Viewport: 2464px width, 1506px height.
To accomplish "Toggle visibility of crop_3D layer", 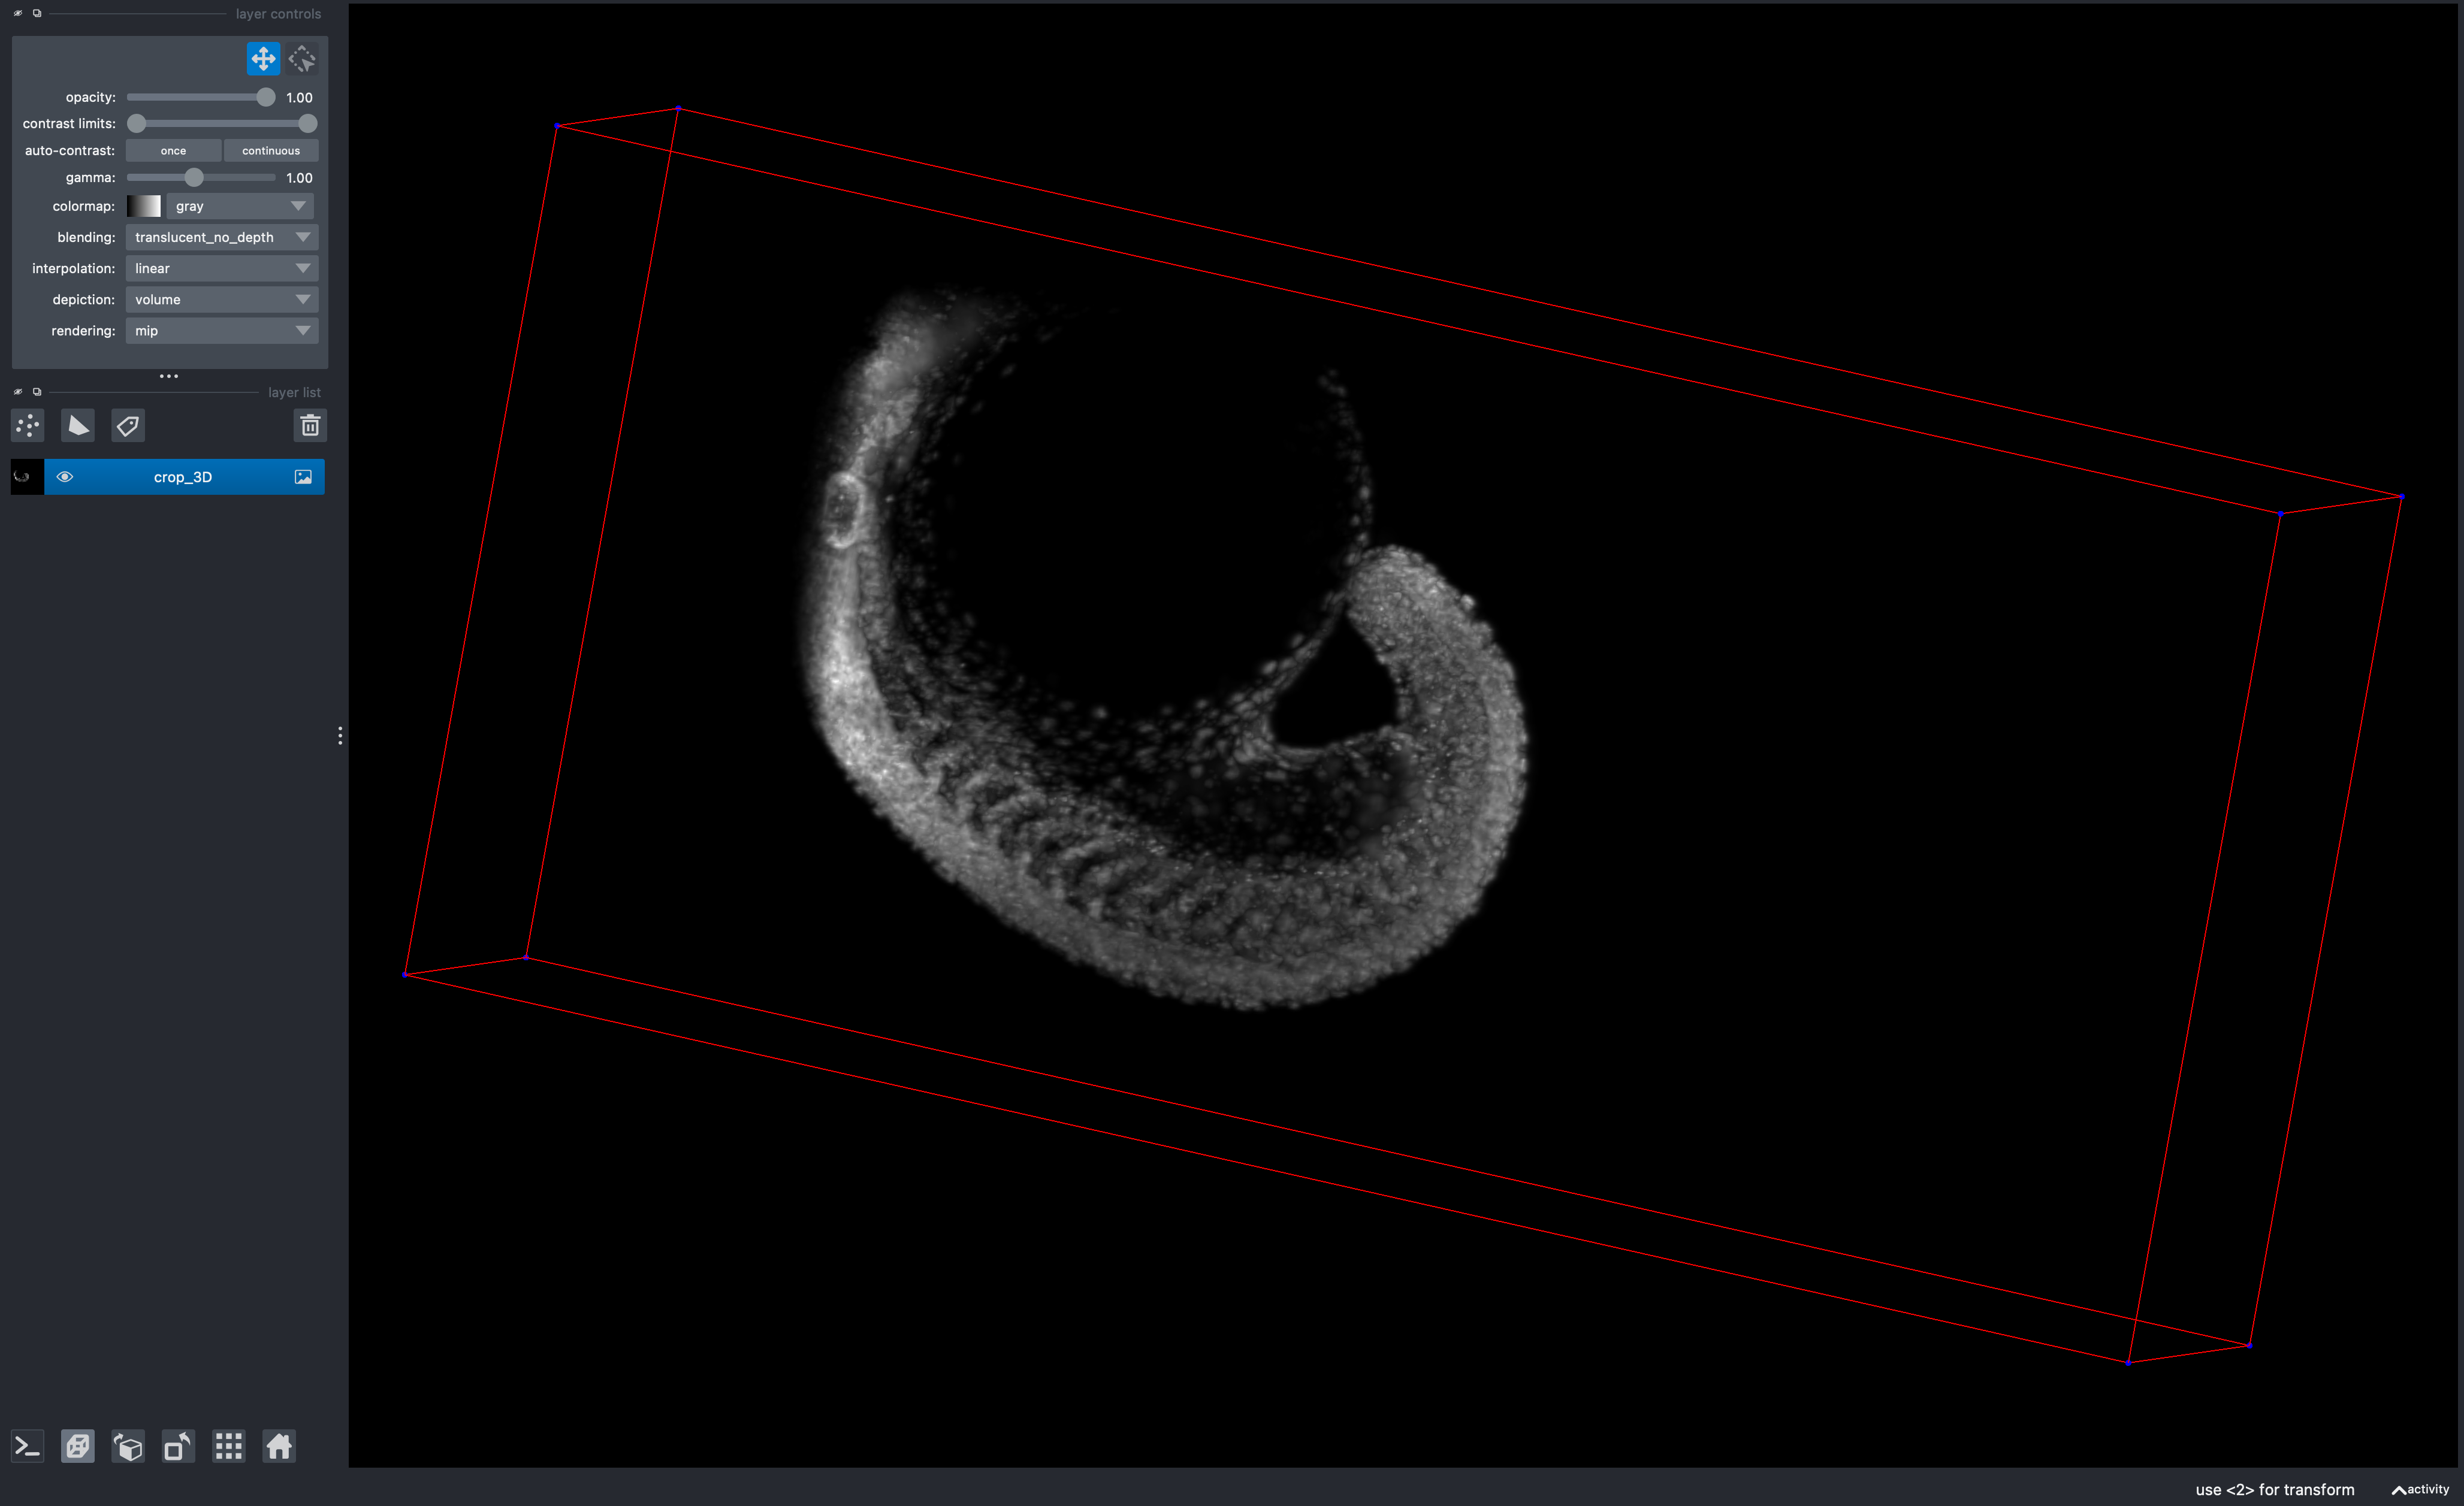I will coord(65,477).
